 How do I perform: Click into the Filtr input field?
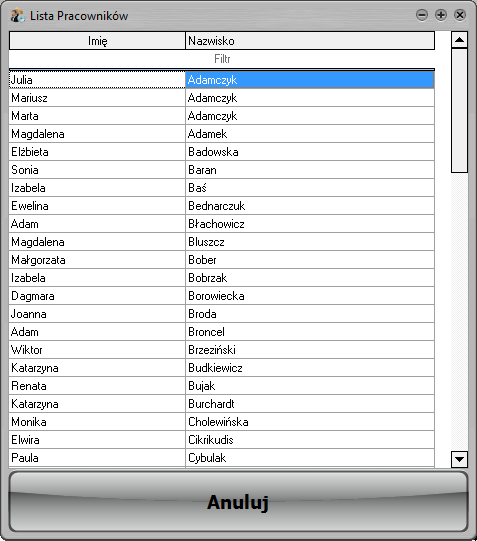222,59
